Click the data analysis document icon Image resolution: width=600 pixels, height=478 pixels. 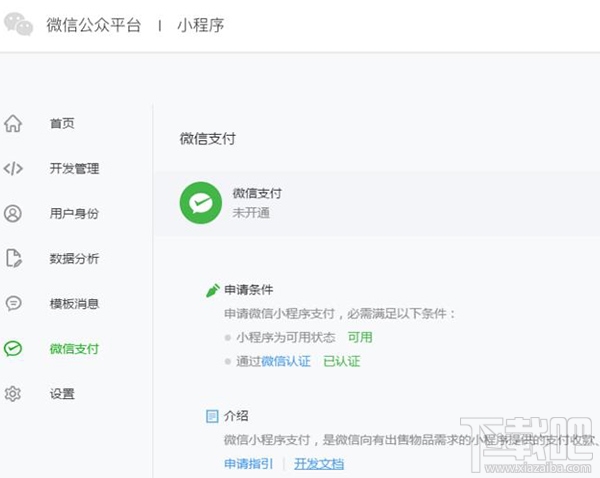[x=14, y=258]
